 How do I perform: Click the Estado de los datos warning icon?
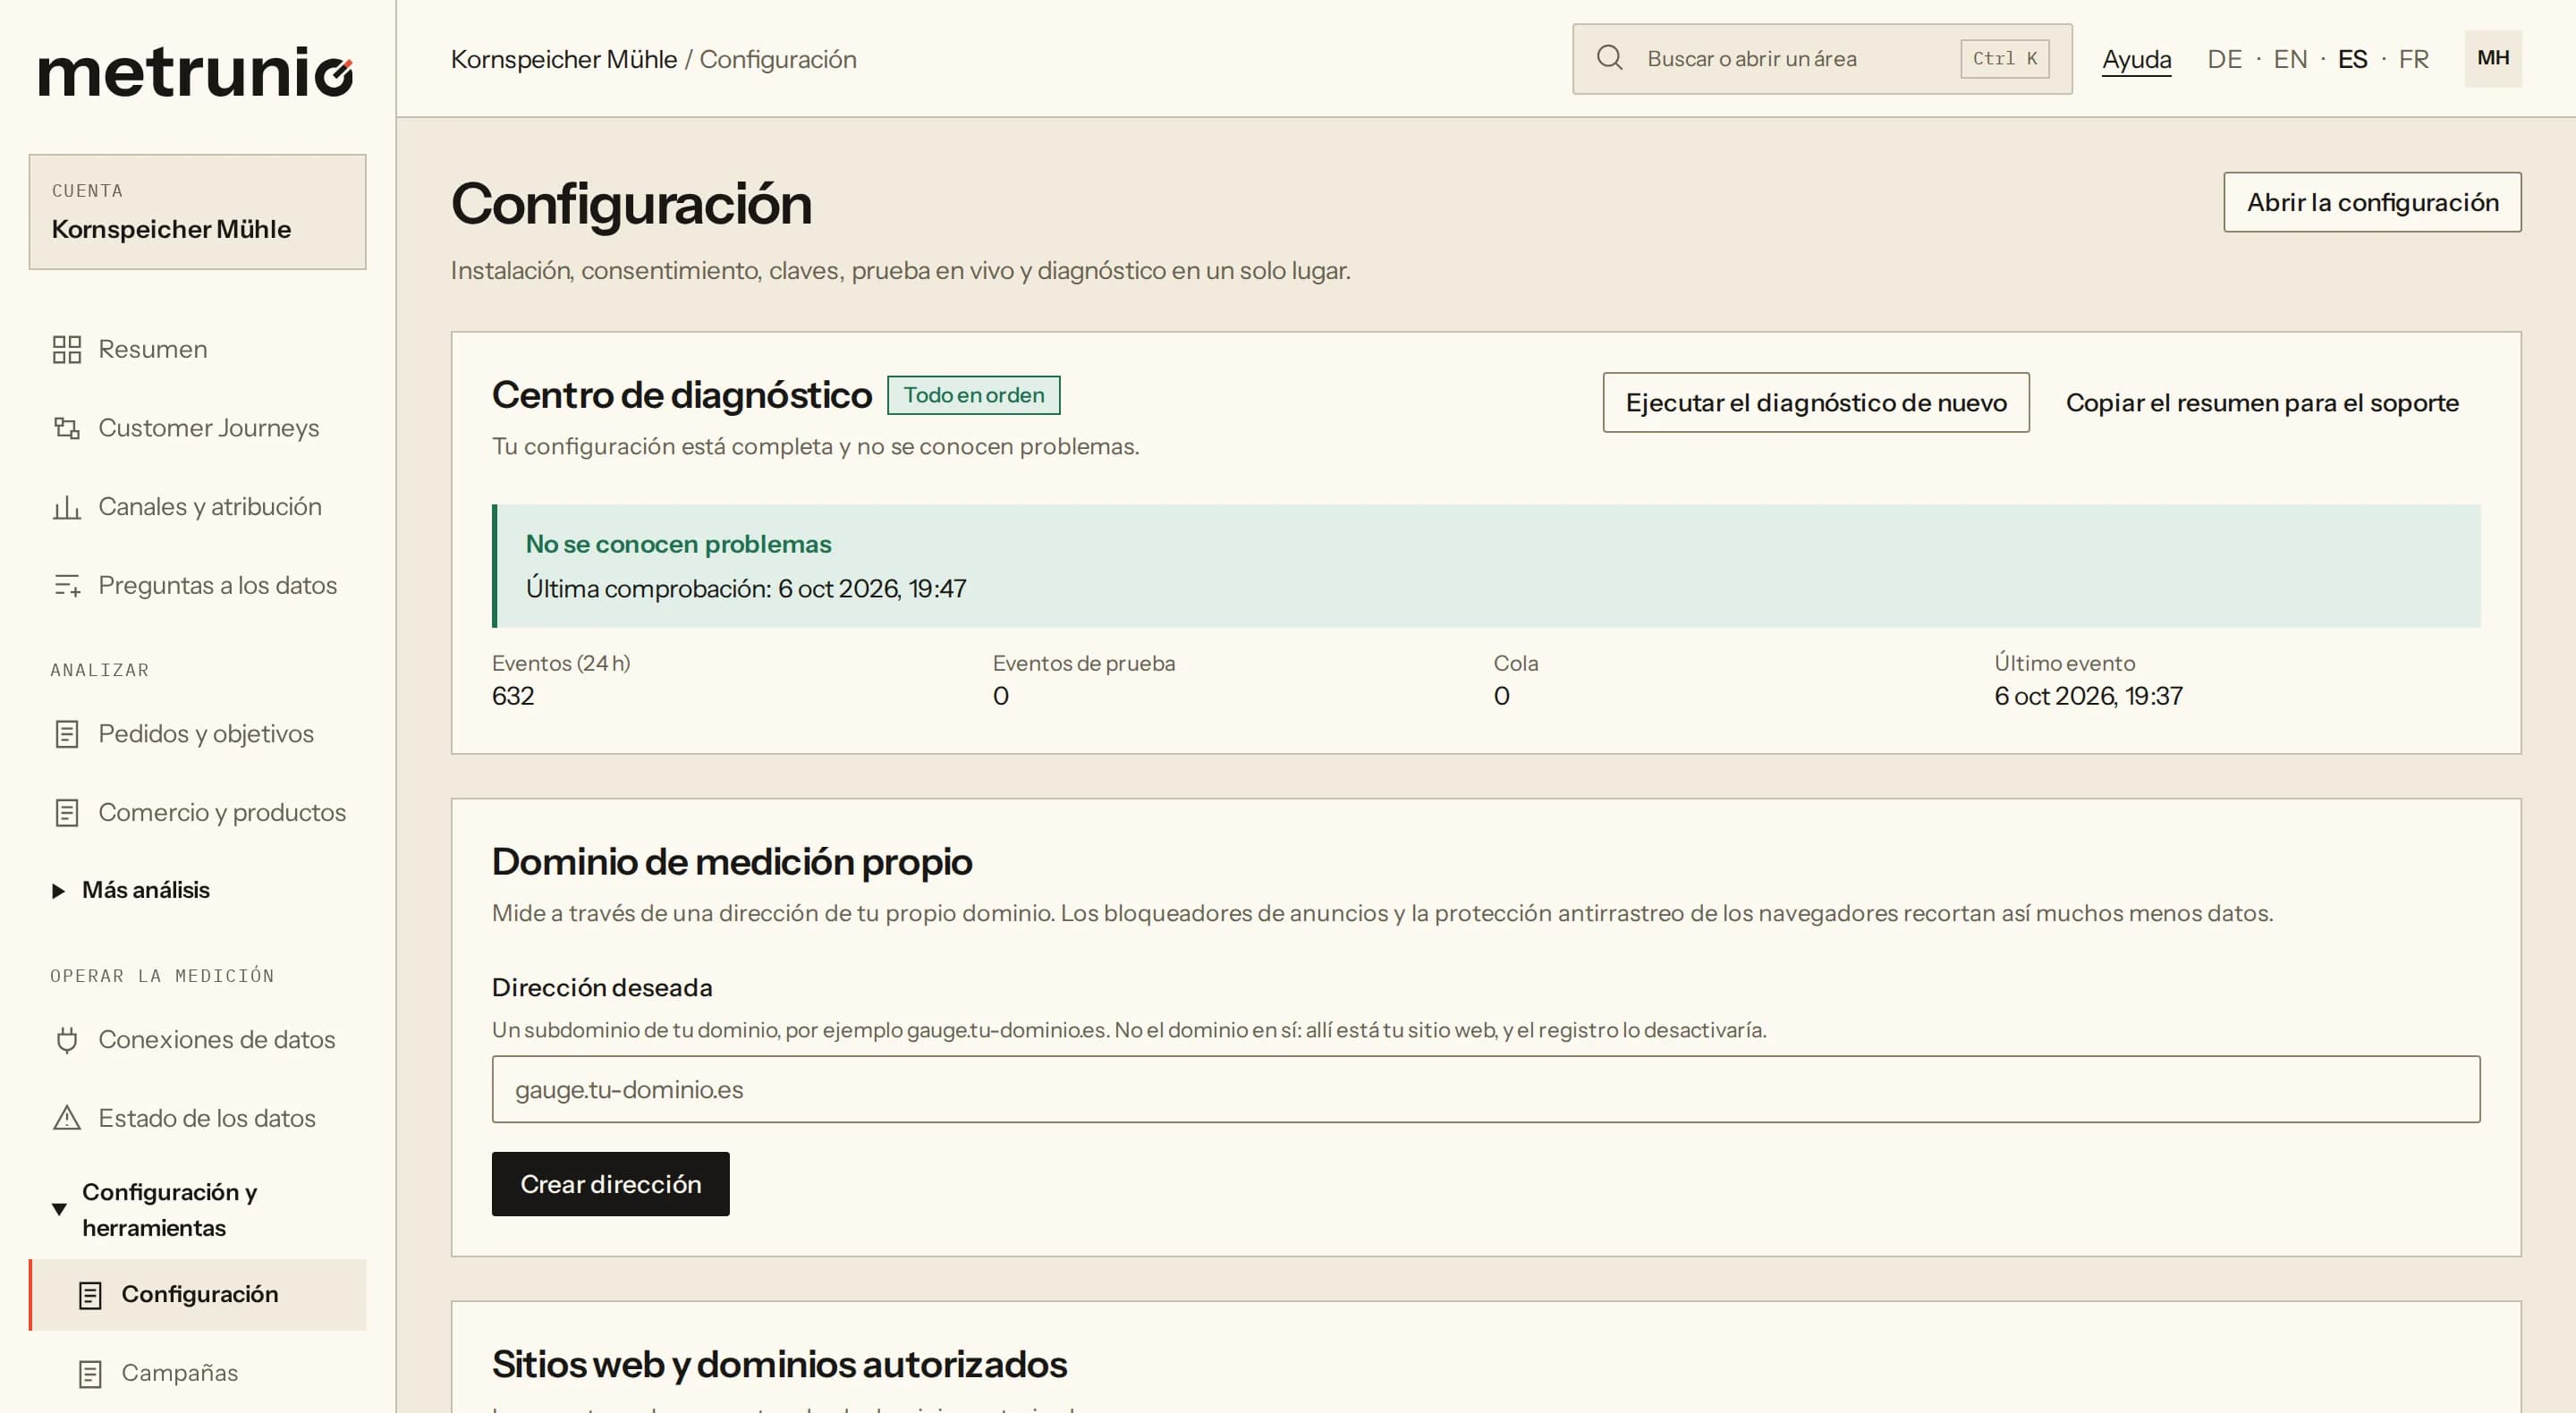point(67,1118)
